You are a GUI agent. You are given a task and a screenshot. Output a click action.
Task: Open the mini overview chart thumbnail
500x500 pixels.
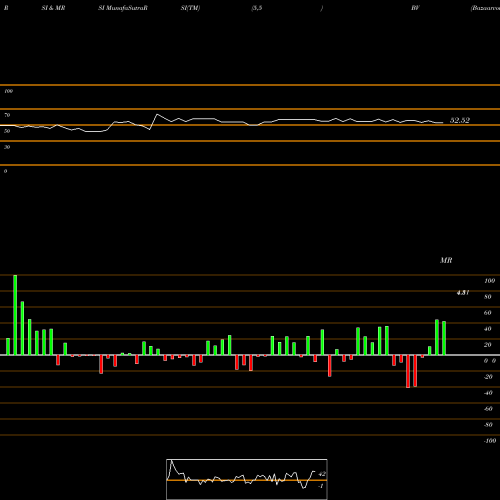pyautogui.click(x=247, y=479)
